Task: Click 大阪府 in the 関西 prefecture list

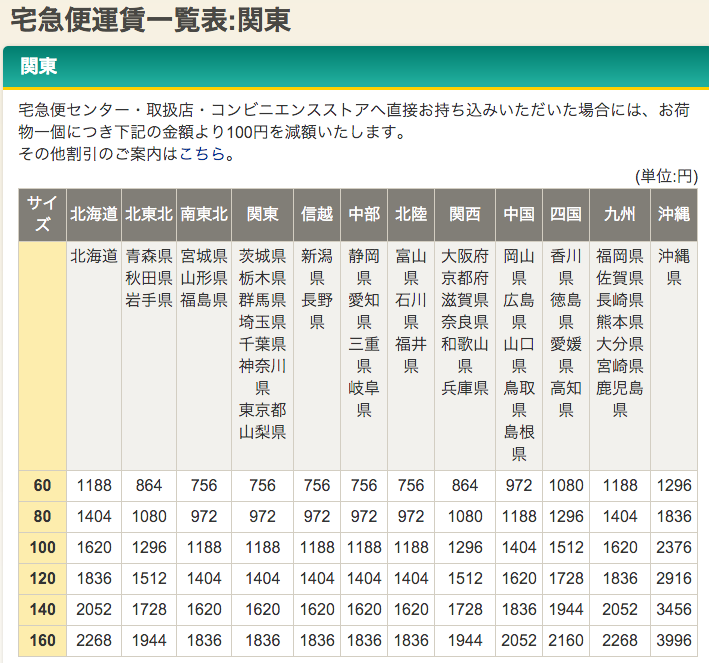Action: tap(465, 256)
